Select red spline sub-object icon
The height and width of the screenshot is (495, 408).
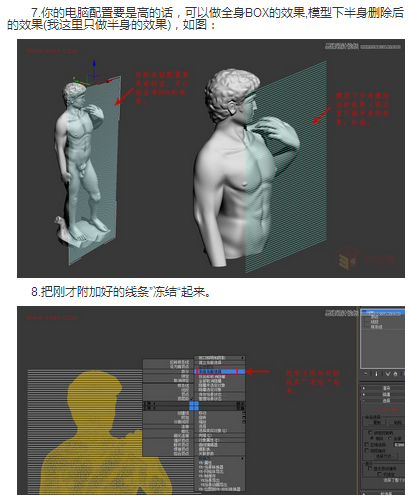(x=394, y=410)
